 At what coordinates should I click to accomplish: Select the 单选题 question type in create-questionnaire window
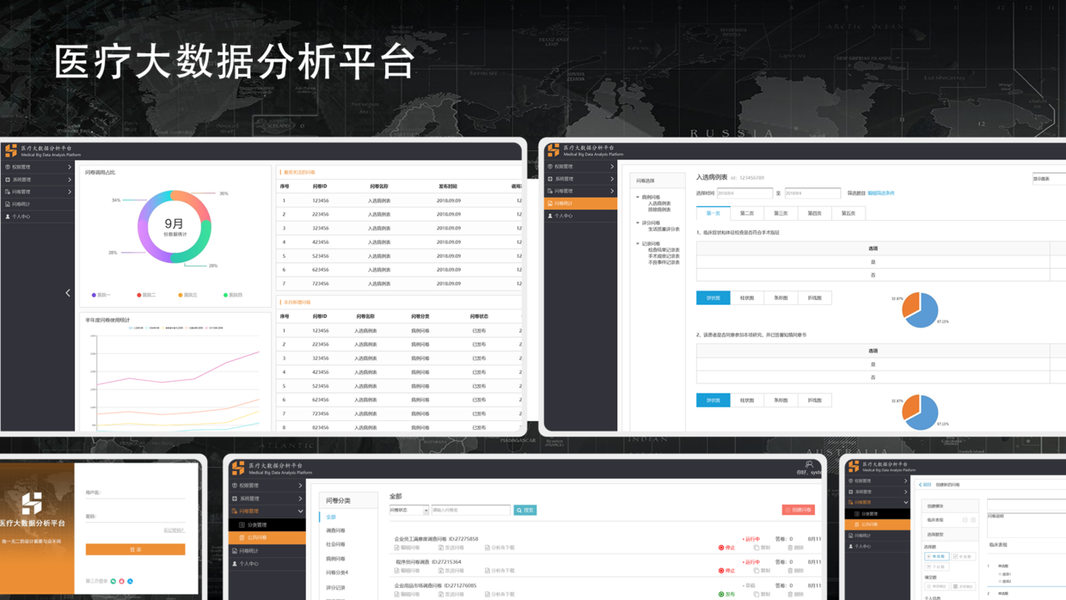pos(937,557)
